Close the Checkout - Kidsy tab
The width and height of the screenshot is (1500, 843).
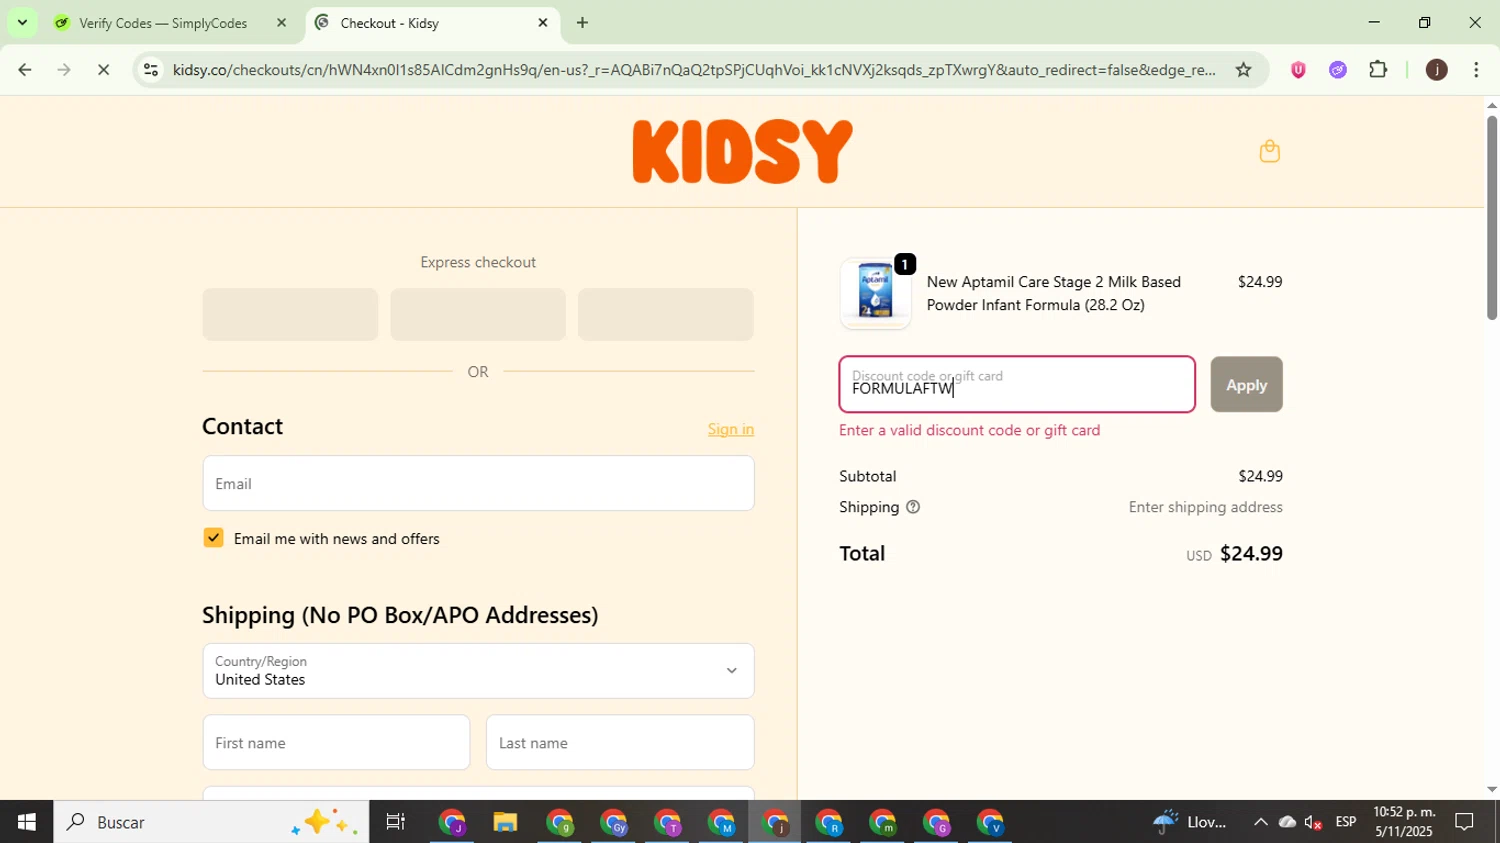[543, 22]
